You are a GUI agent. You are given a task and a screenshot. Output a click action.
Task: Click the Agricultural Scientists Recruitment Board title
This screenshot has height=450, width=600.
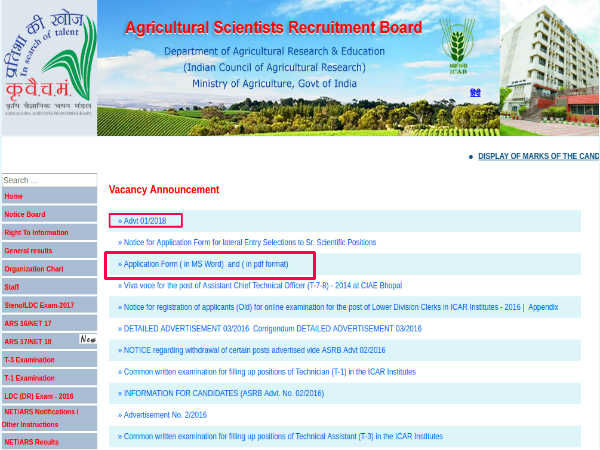click(274, 28)
